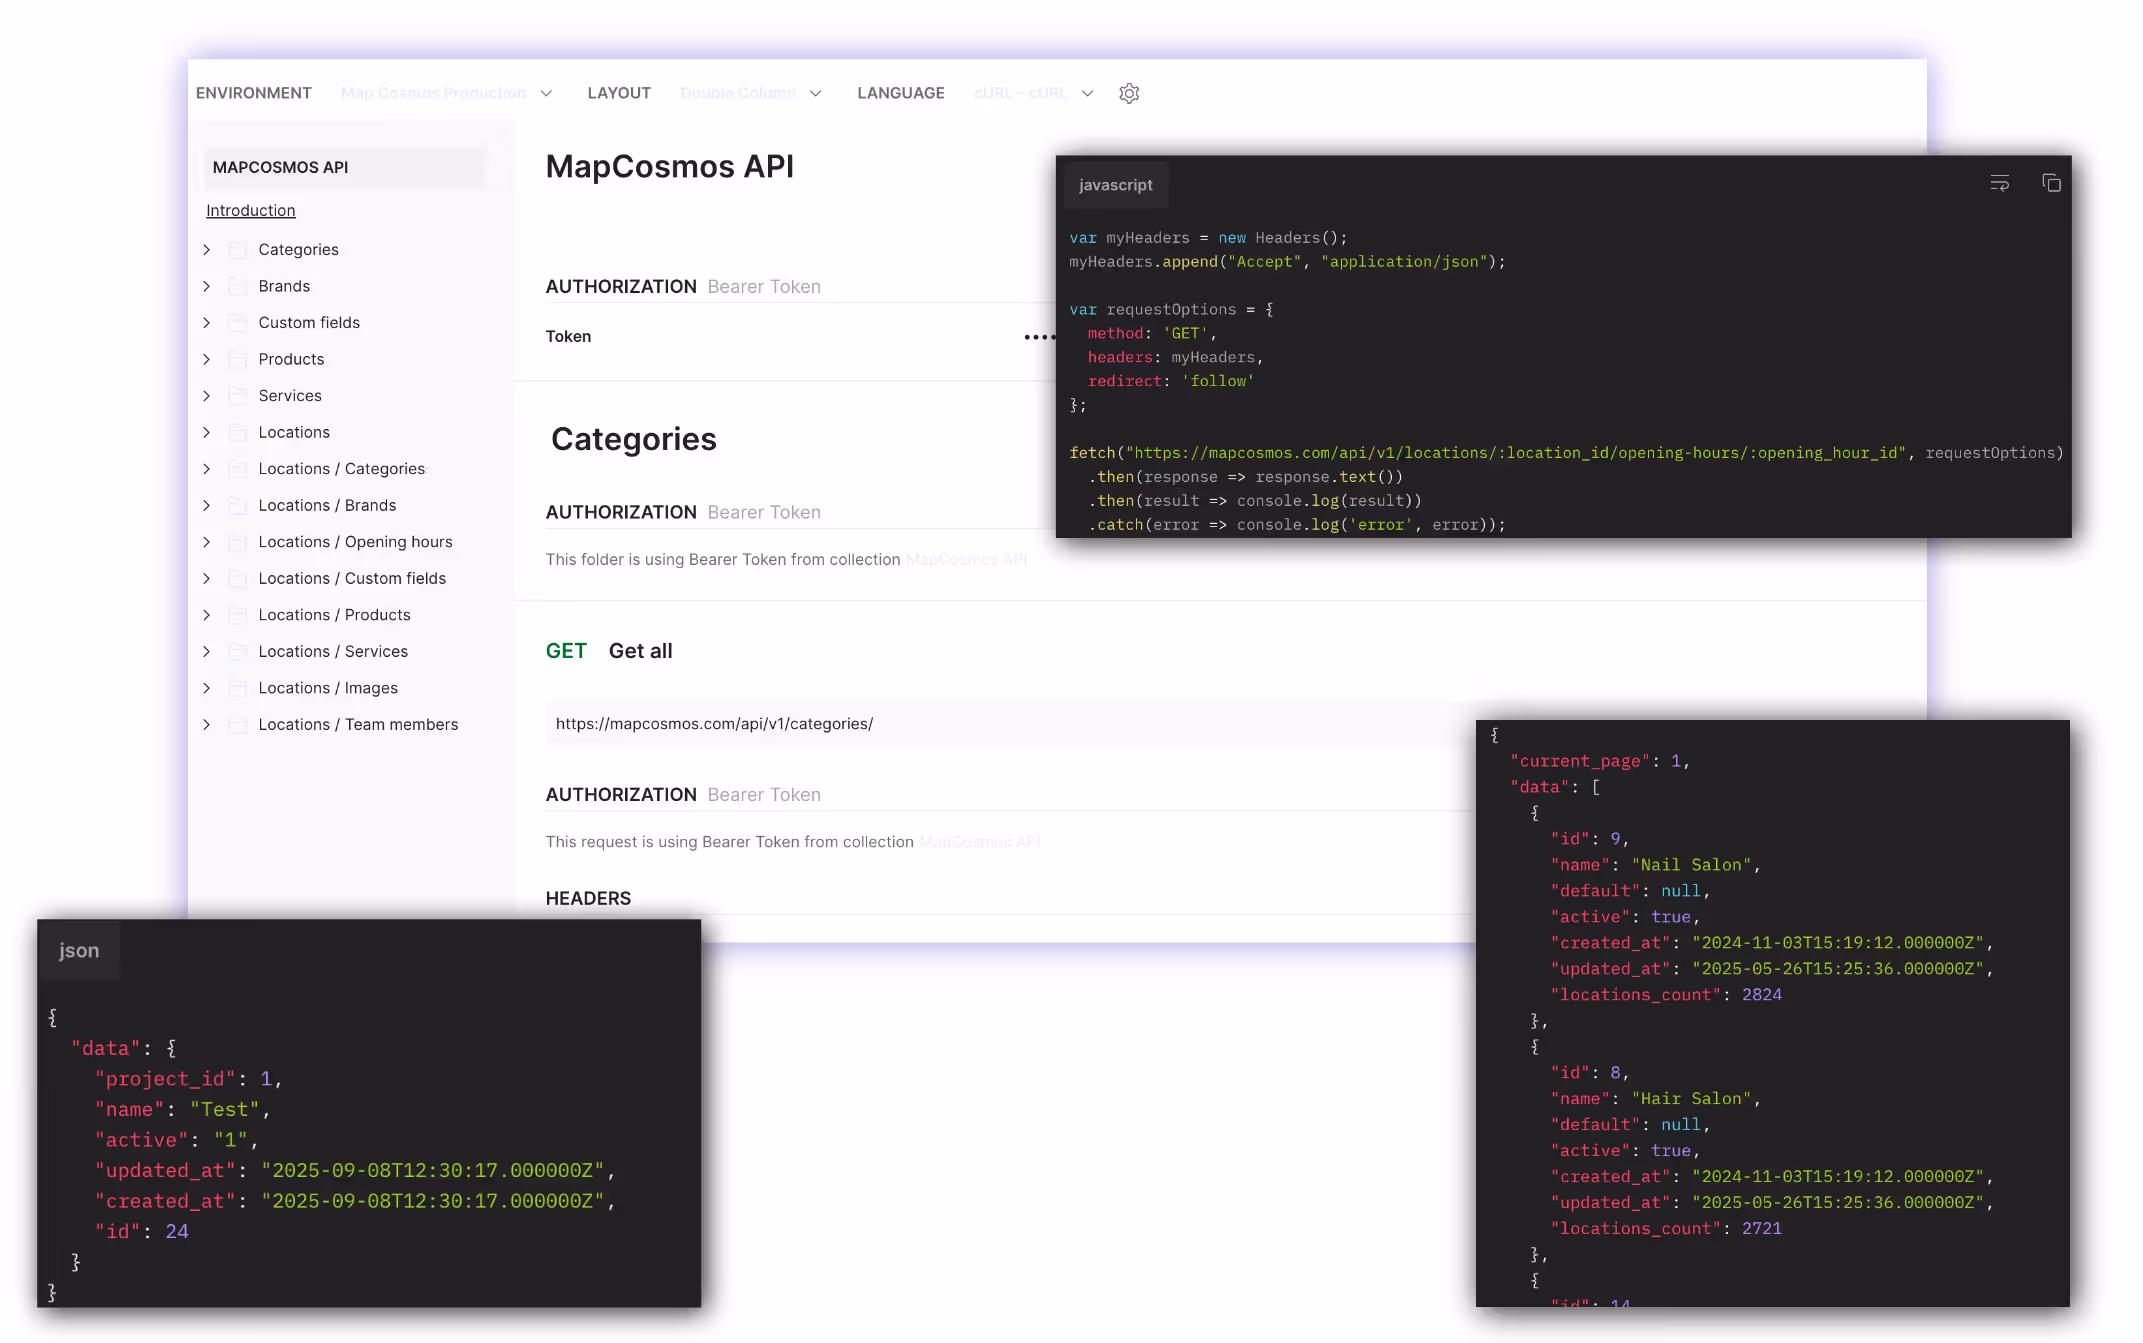Click the Services folder icon
This screenshot has height=1343, width=2143.
238,396
